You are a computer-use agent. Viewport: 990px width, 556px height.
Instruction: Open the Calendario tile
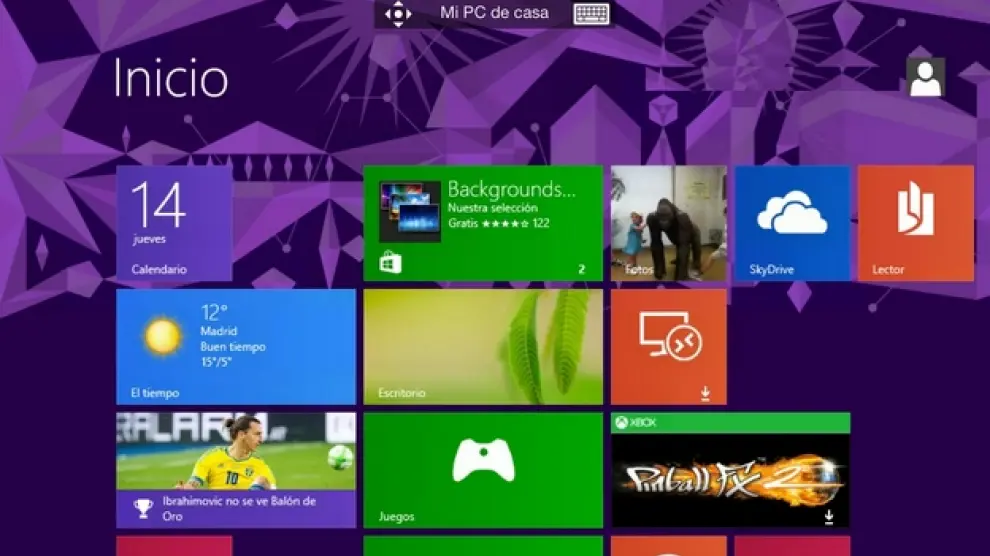174,223
